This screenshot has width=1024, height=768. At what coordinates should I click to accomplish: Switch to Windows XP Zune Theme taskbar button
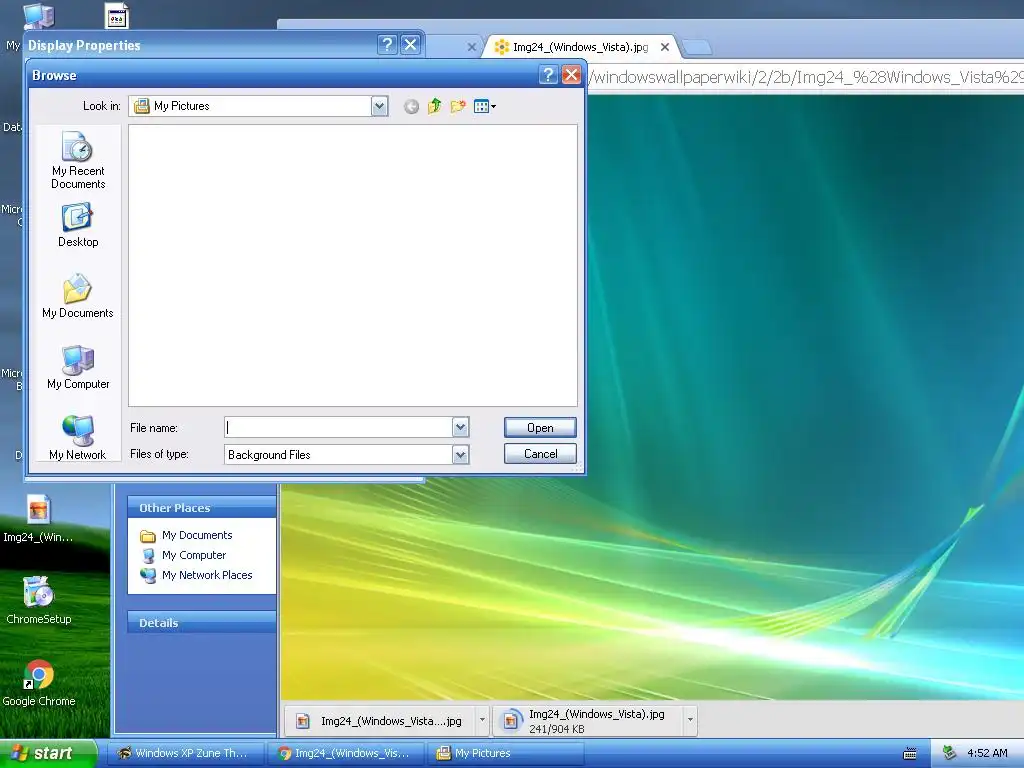[x=184, y=754]
